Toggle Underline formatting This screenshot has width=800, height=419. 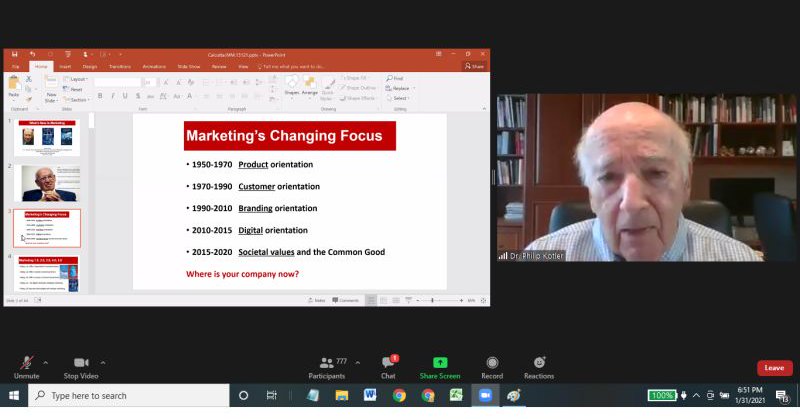click(125, 96)
